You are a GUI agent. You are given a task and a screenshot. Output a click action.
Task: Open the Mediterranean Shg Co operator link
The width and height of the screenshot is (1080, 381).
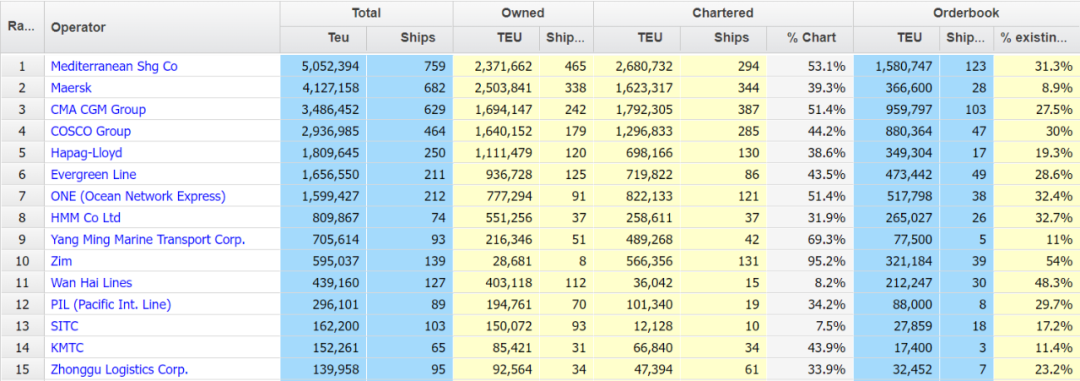point(114,66)
